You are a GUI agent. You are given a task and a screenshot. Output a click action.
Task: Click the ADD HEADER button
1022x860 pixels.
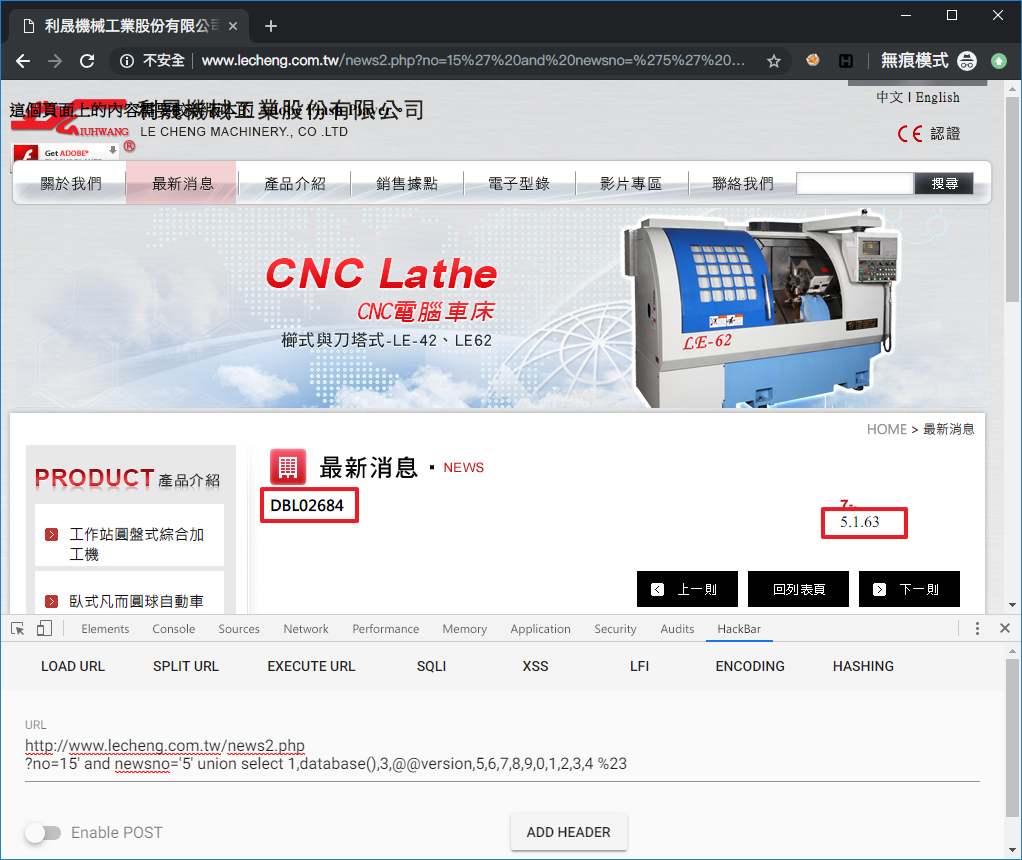point(568,832)
